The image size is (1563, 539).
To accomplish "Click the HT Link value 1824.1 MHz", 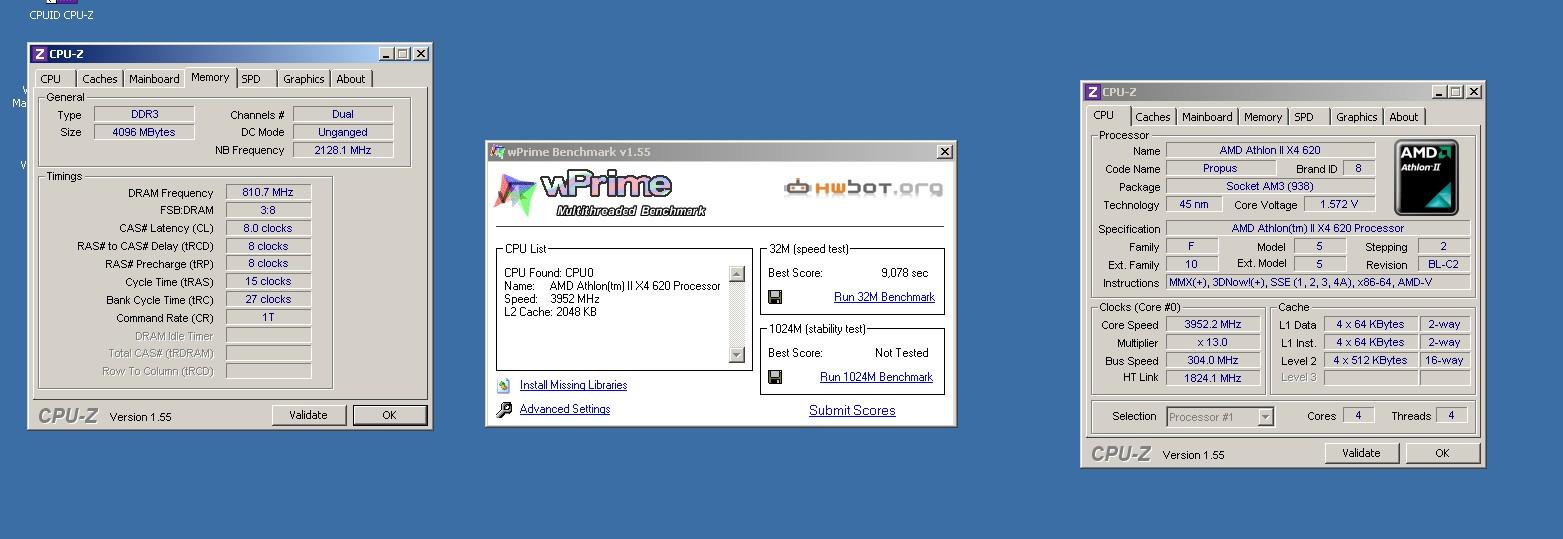I will pos(1213,378).
